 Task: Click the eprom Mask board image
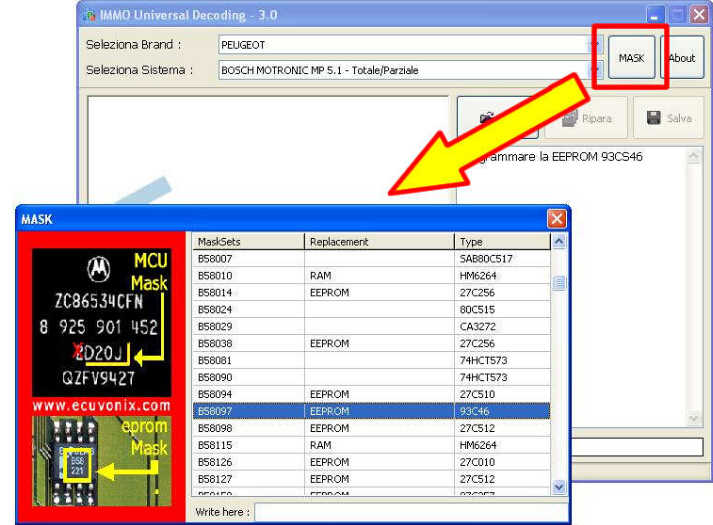pyautogui.click(x=101, y=461)
